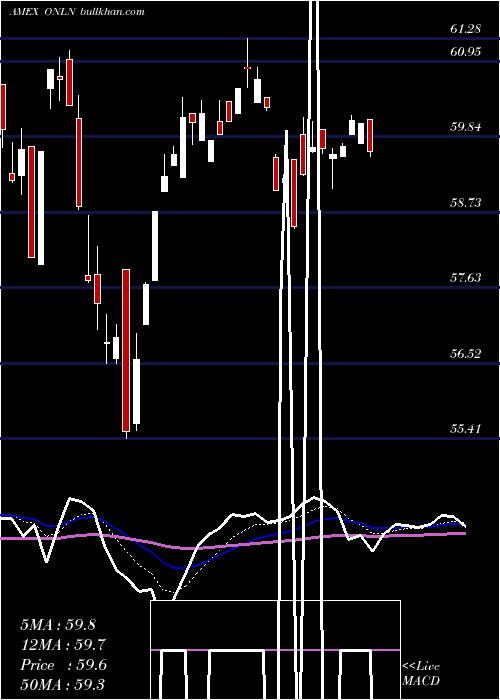Viewport: 500px width, 700px height.
Task: Select the 56.52 price level label
Action: [x=466, y=354]
